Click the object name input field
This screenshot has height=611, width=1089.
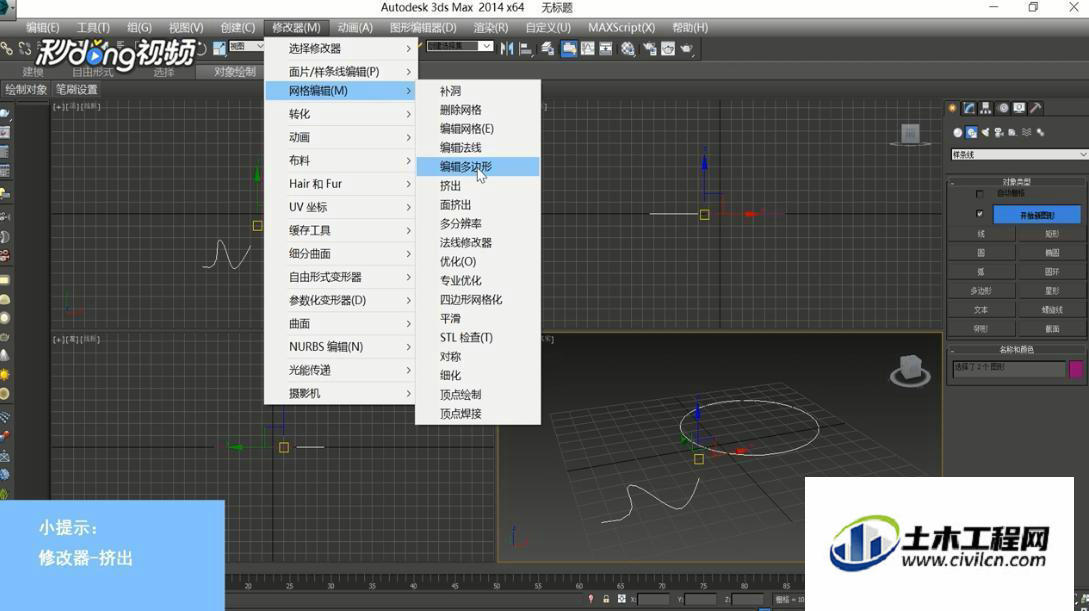pos(1008,369)
